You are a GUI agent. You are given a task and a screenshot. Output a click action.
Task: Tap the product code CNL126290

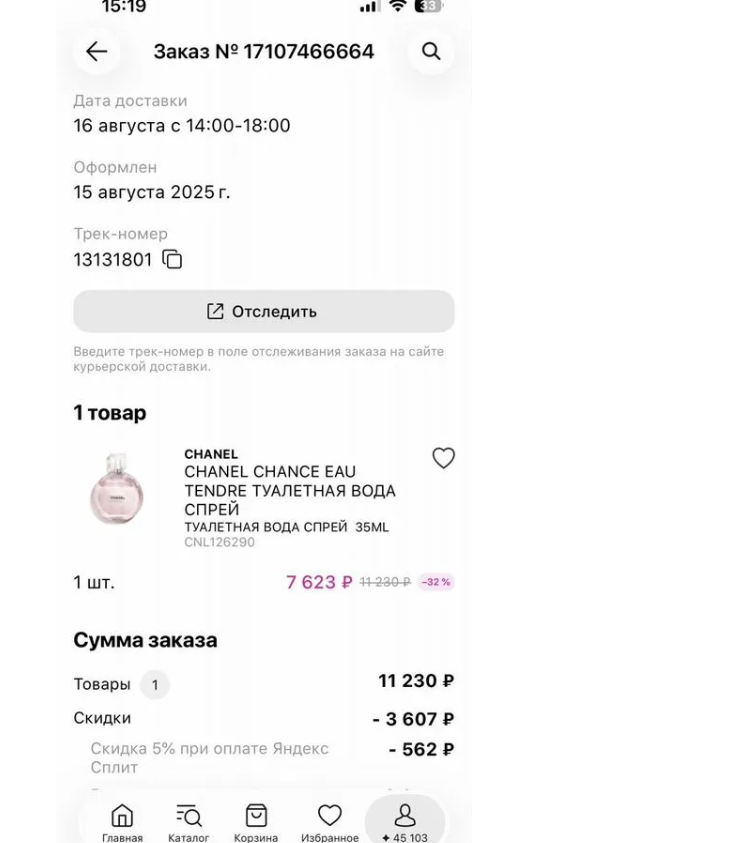coord(219,543)
